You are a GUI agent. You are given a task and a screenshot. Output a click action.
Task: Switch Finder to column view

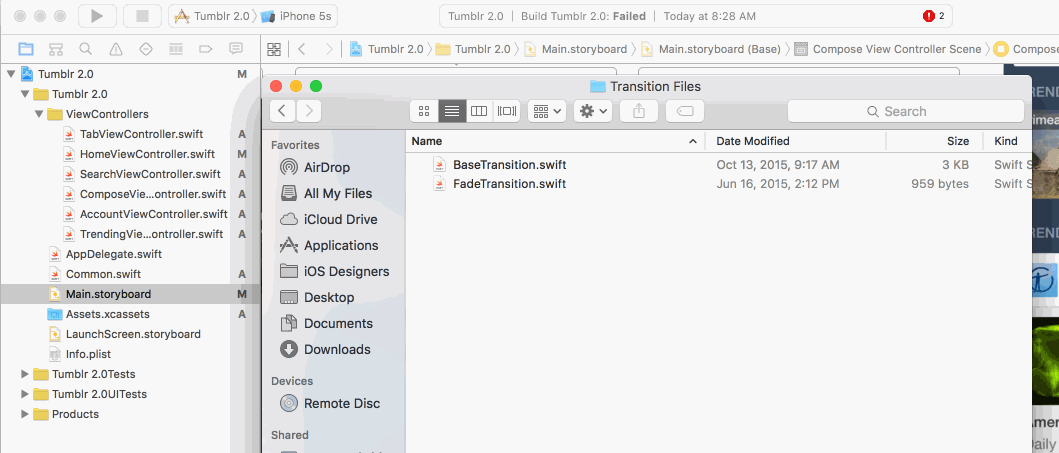click(479, 111)
